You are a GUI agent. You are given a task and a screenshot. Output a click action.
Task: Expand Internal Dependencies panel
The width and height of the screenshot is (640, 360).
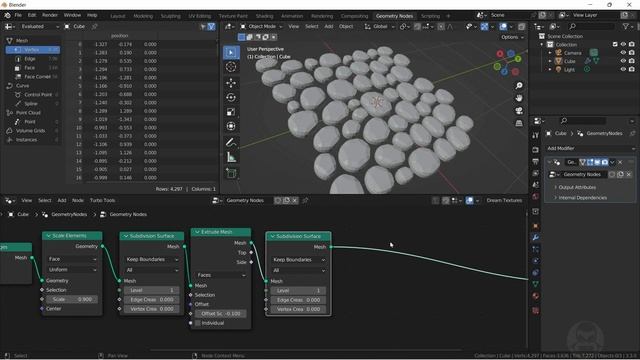[x=582, y=198]
